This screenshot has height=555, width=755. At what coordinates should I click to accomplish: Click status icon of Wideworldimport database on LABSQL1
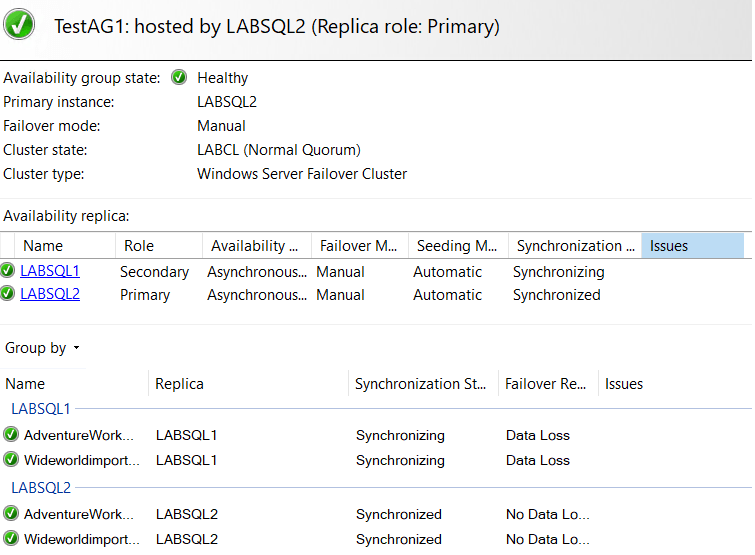pyautogui.click(x=11, y=459)
